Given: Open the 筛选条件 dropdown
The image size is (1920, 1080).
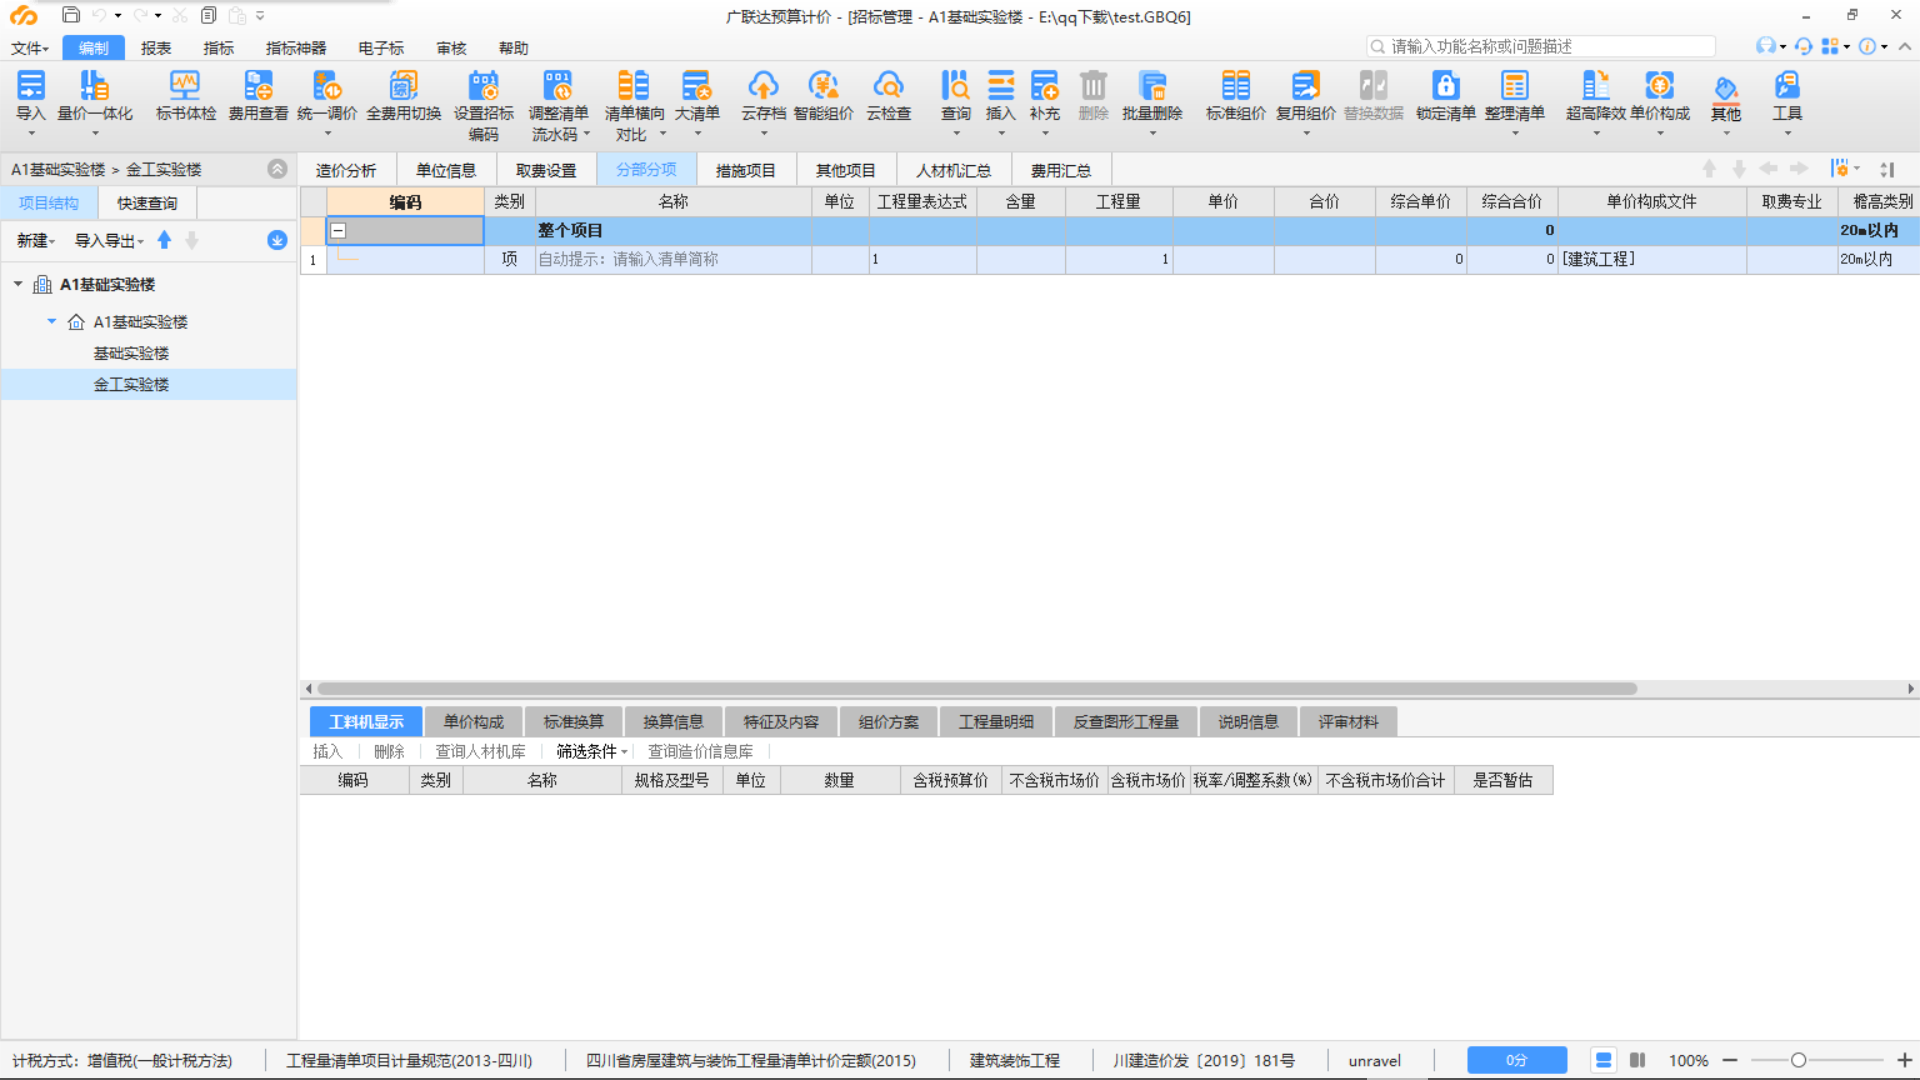Looking at the screenshot, I should tap(591, 751).
